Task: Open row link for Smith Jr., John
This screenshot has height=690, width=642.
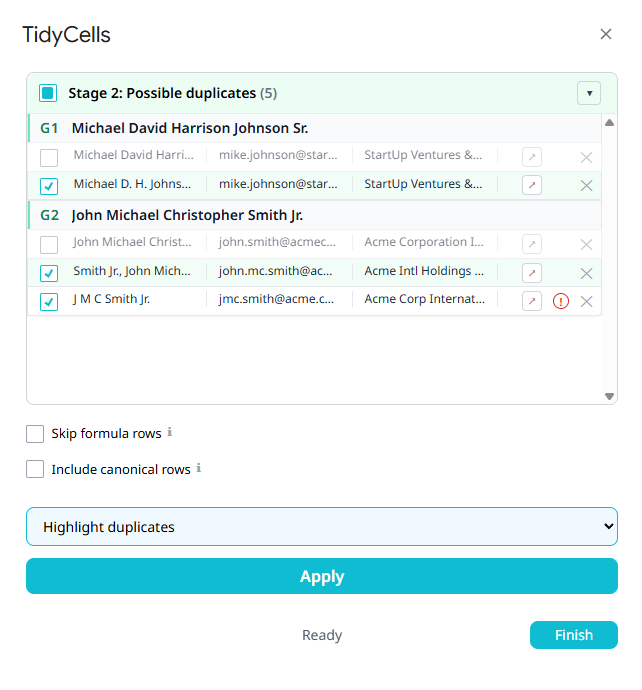Action: tap(533, 272)
